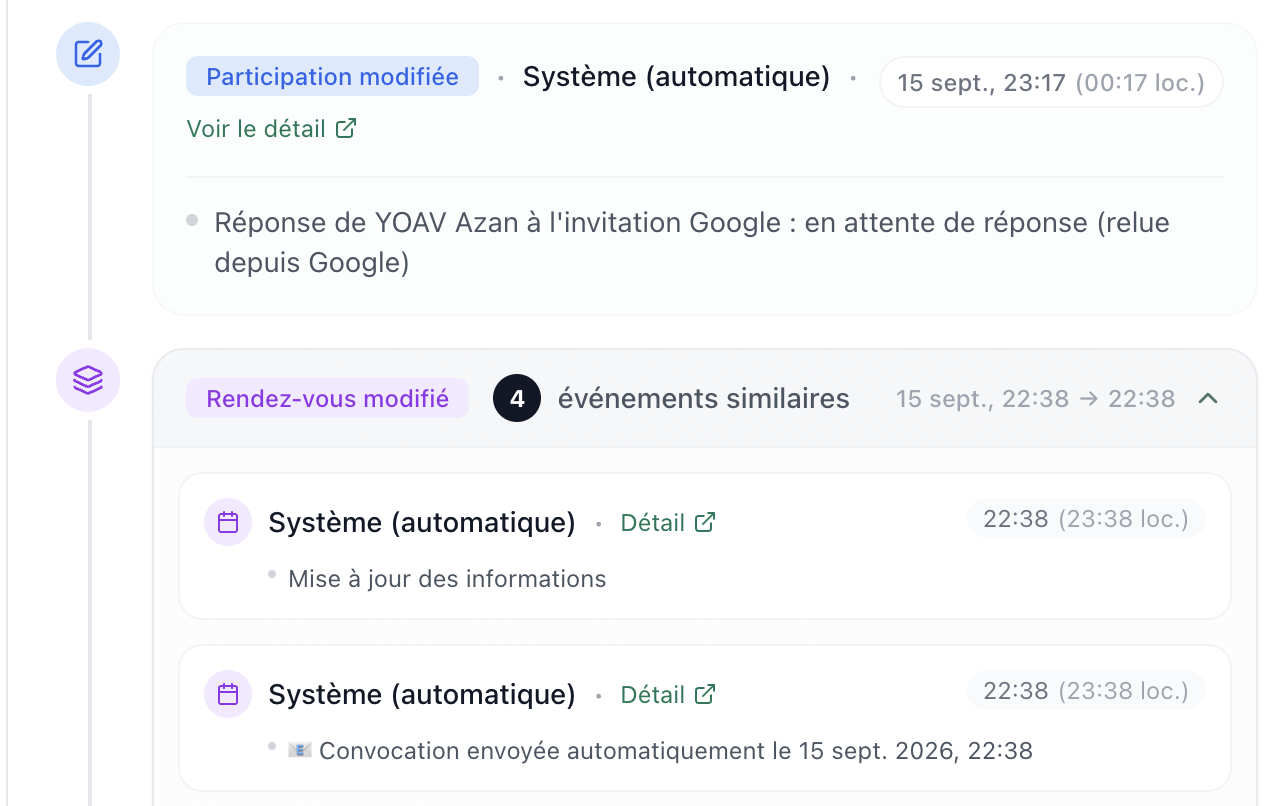Click the 'Mise à jour des informations' text
This screenshot has width=1276, height=806.
[x=447, y=579]
